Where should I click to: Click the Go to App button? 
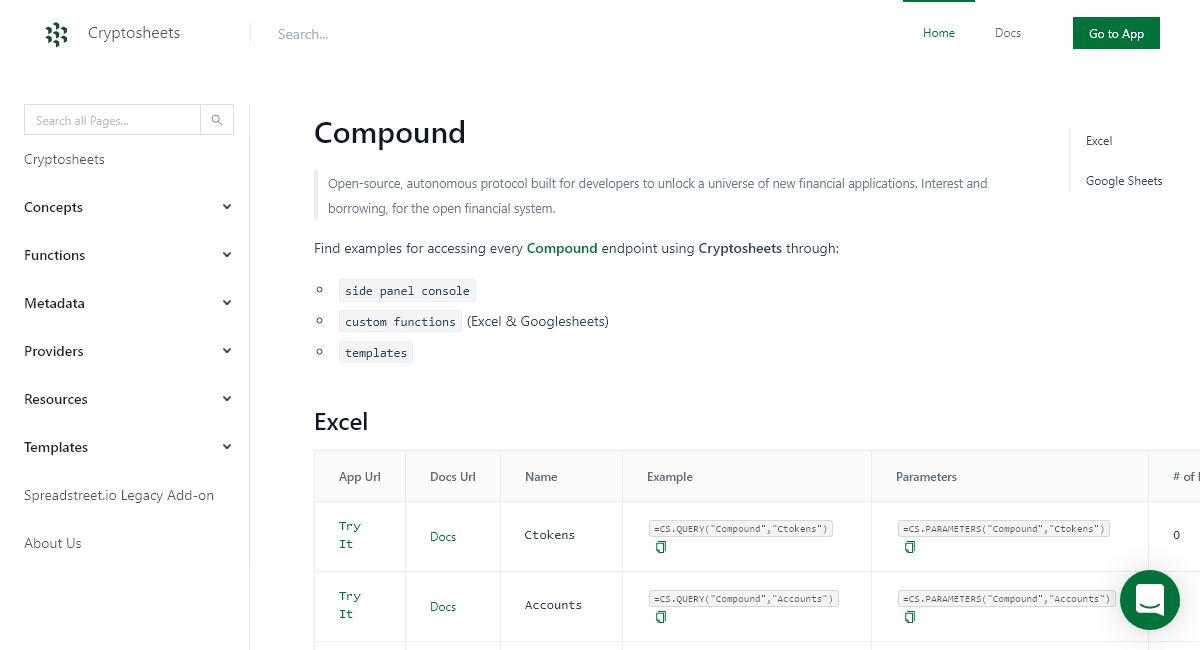pyautogui.click(x=1116, y=33)
